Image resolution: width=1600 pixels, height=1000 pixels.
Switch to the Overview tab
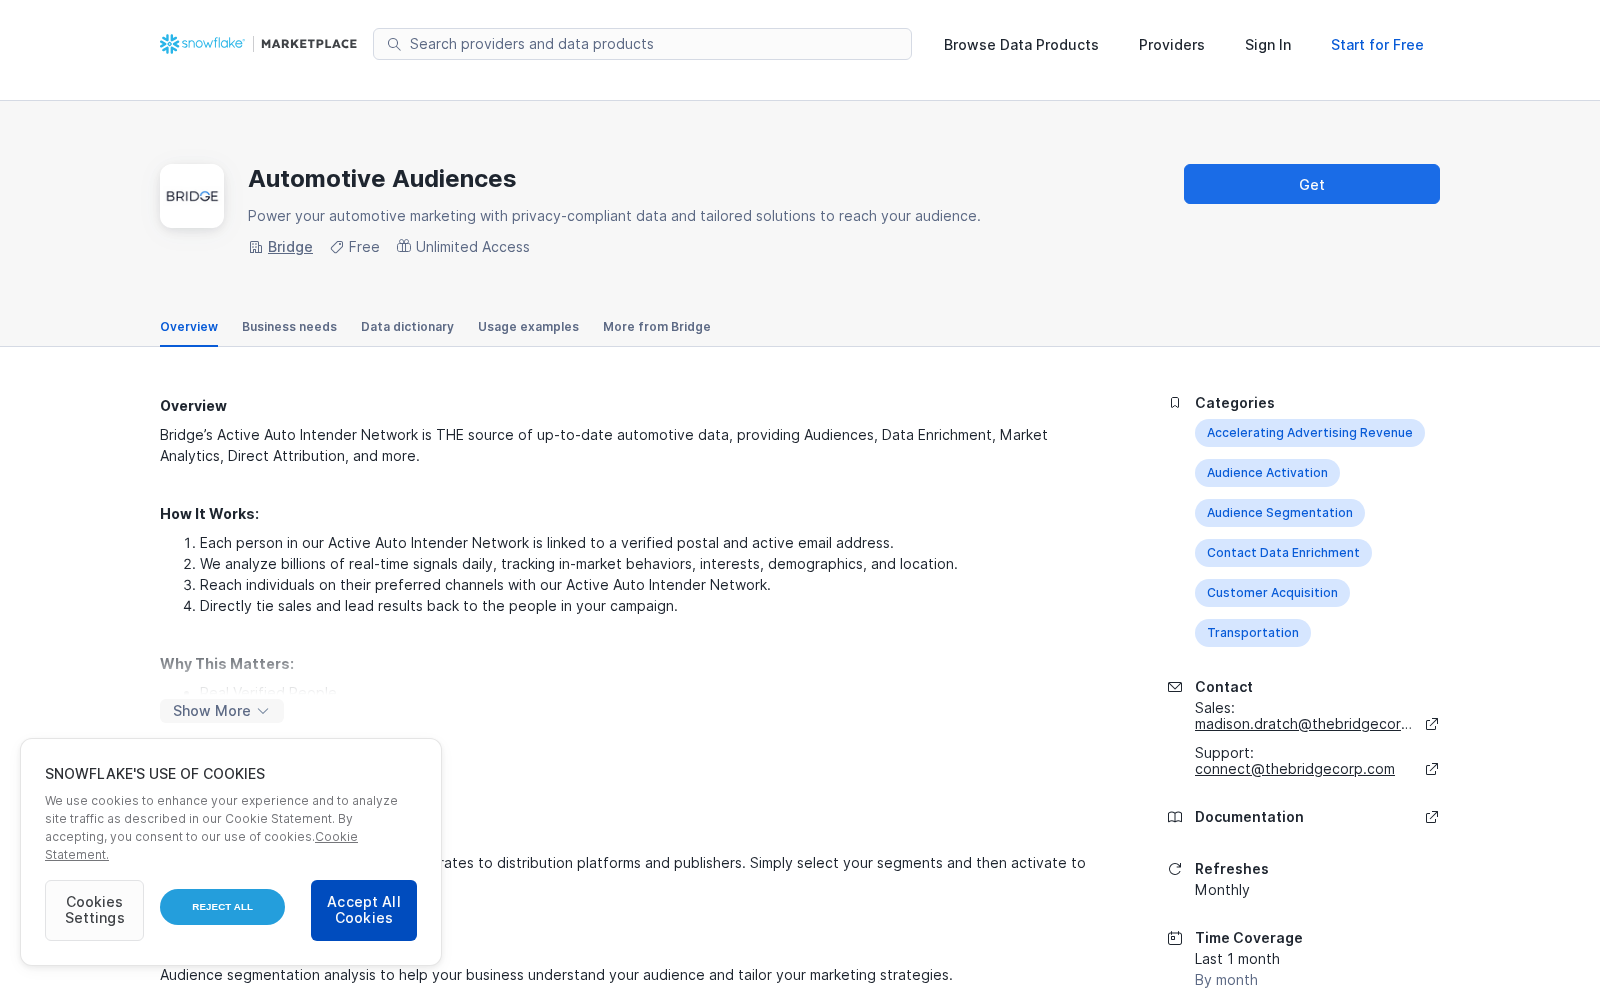(189, 327)
